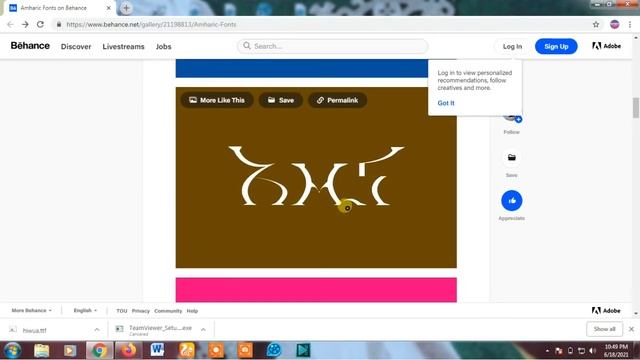
Task: Click the page vertical scrollbar thumb
Action: coord(636,107)
